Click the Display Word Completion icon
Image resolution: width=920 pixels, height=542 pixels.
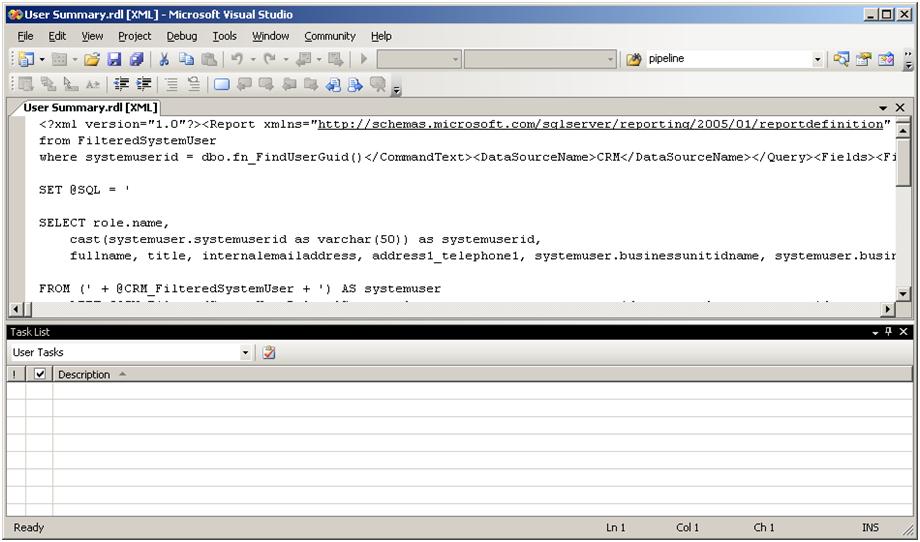tap(93, 84)
